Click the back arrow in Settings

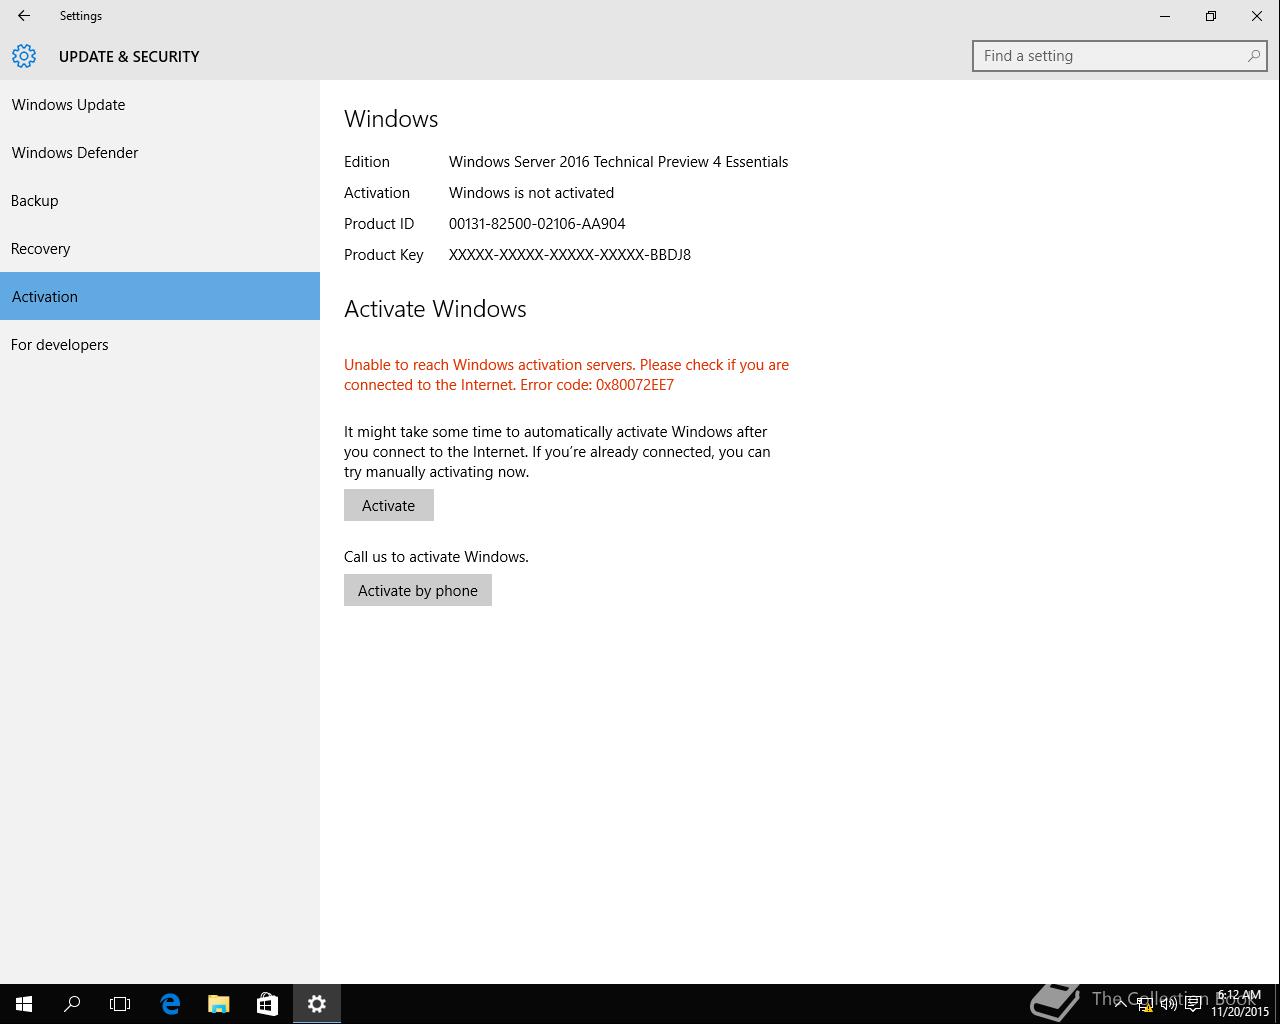24,16
